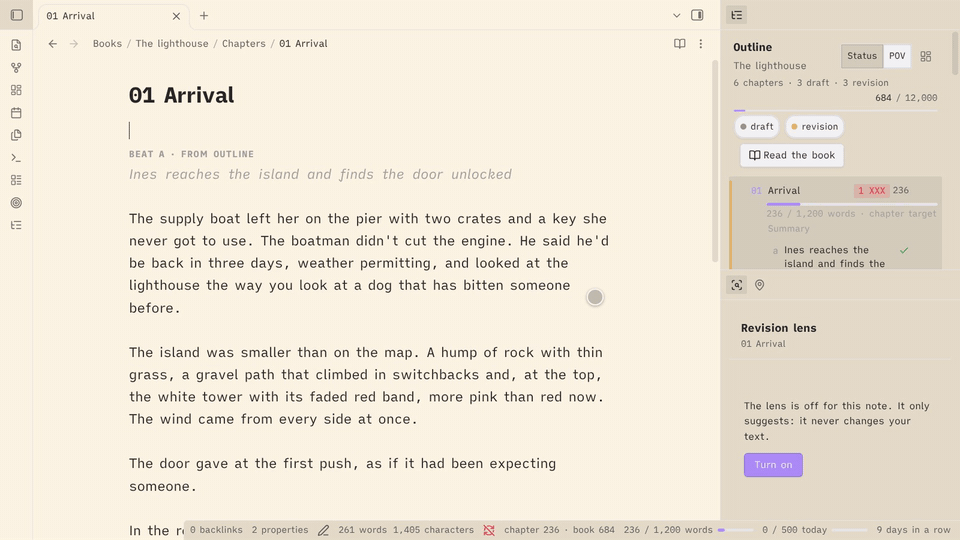Viewport: 960px width, 540px height.
Task: Open revision lens scan tab icon
Action: (737, 285)
